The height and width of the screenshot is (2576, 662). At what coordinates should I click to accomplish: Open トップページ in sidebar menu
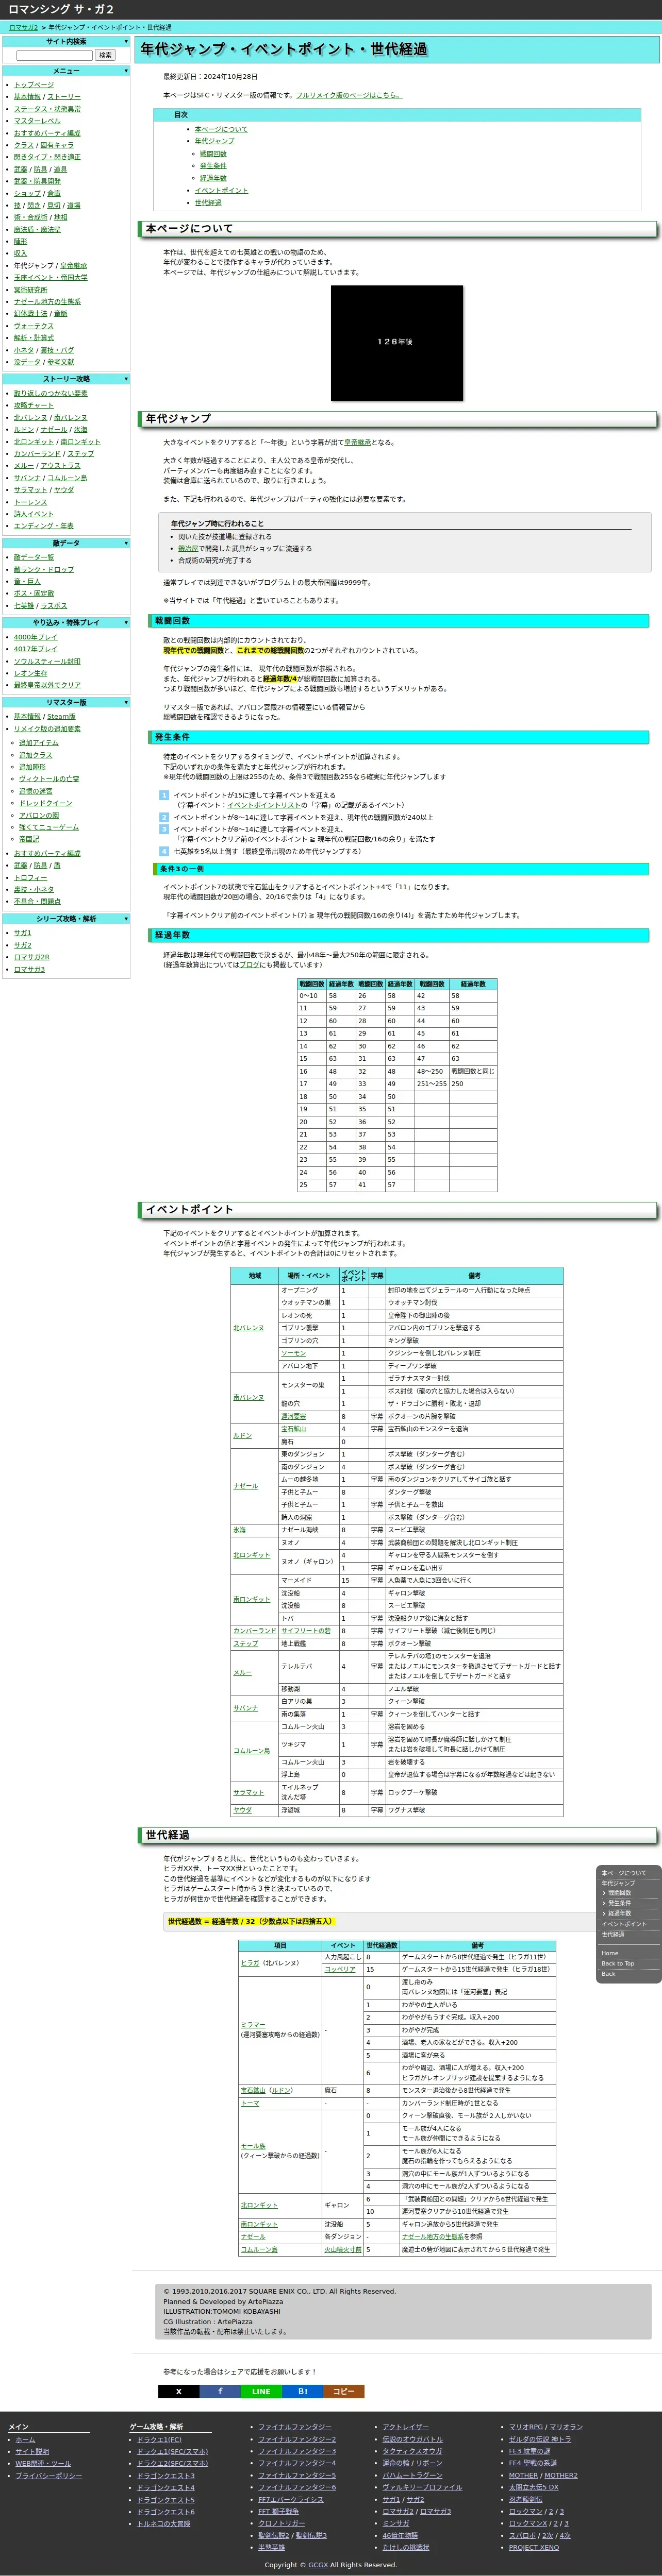pyautogui.click(x=34, y=85)
